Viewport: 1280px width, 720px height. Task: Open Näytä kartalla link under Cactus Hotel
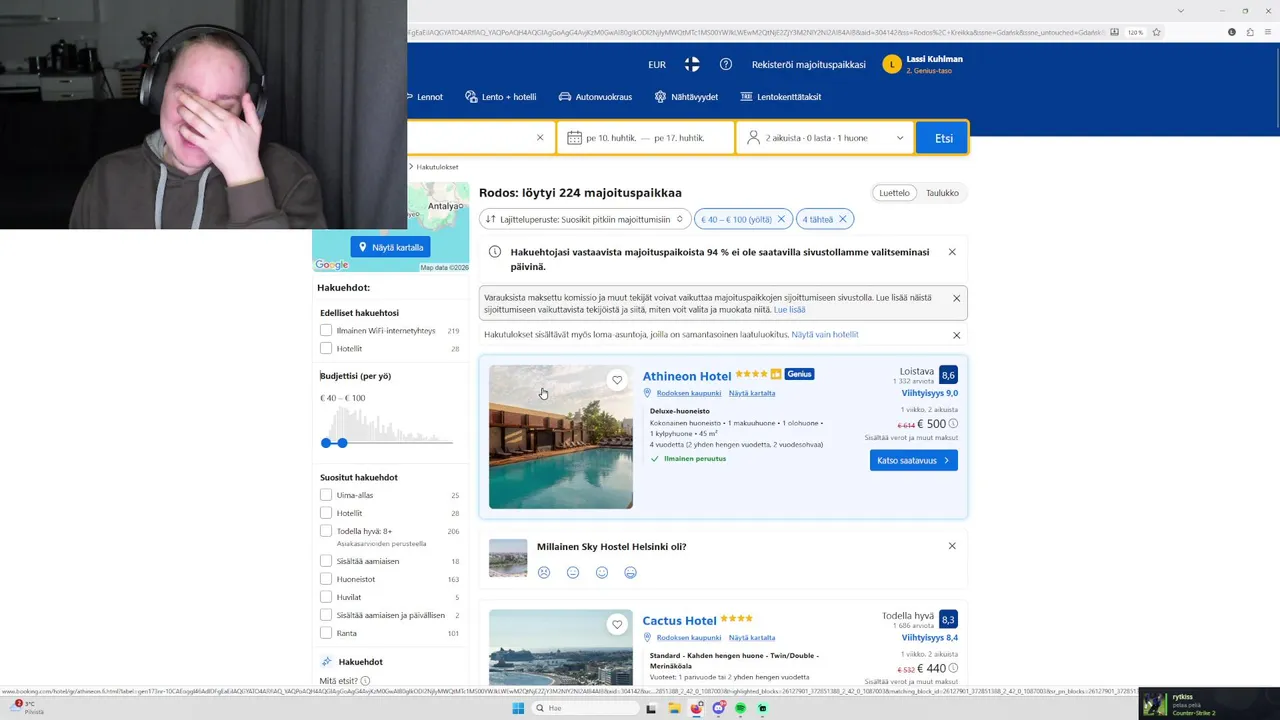(752, 637)
